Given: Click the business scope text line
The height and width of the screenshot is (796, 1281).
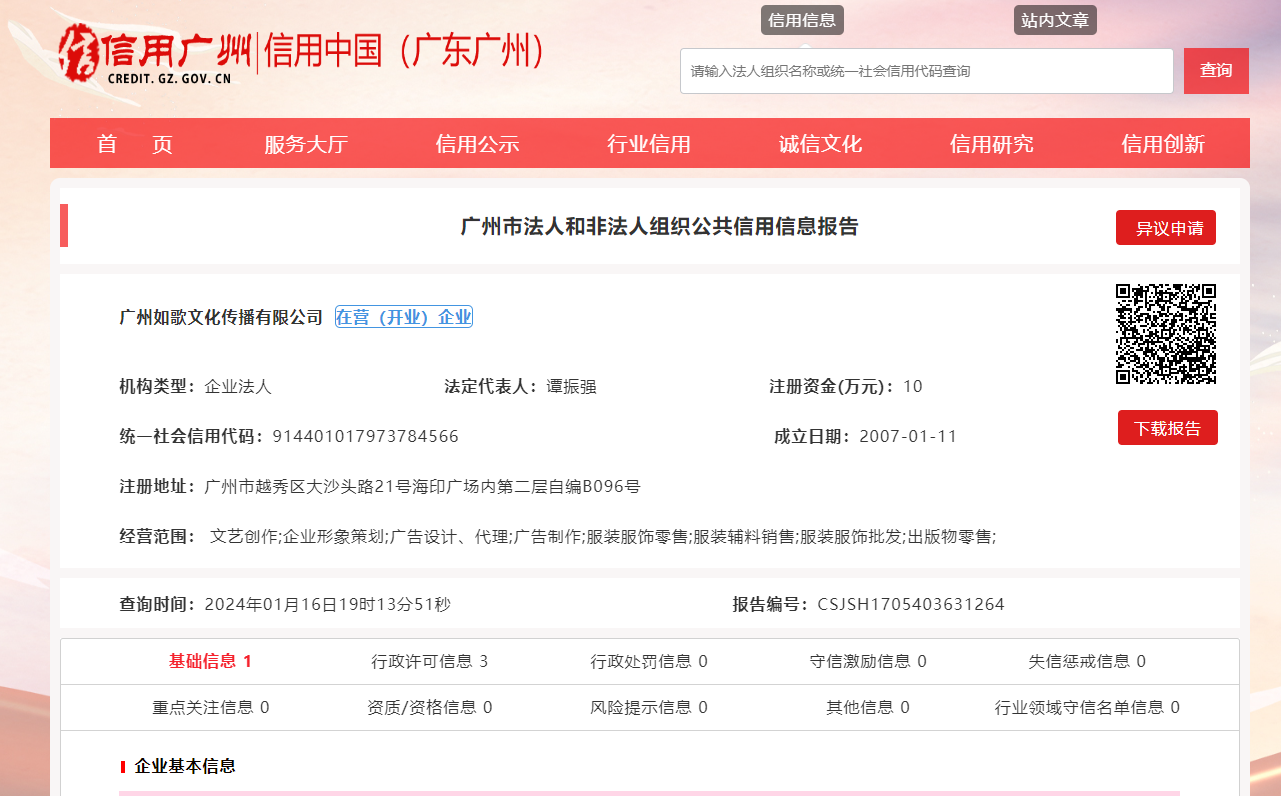Looking at the screenshot, I should point(603,537).
